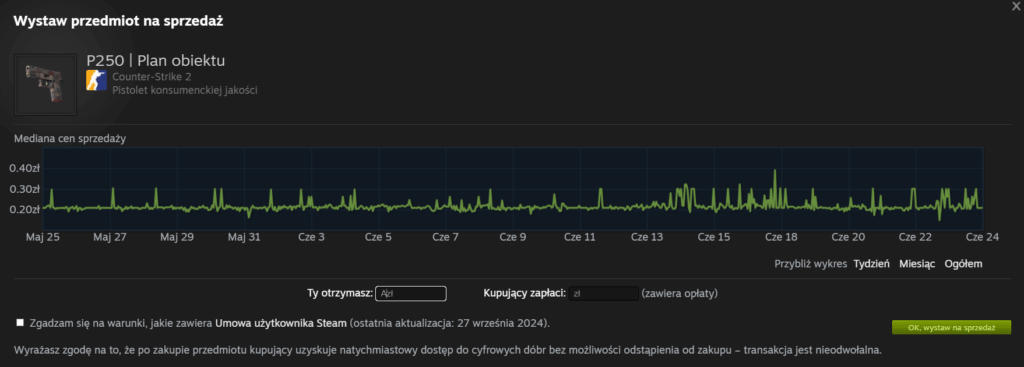The image size is (1024, 367).
Task: Click the 'Maj 31' date label
Action: [x=244, y=237]
